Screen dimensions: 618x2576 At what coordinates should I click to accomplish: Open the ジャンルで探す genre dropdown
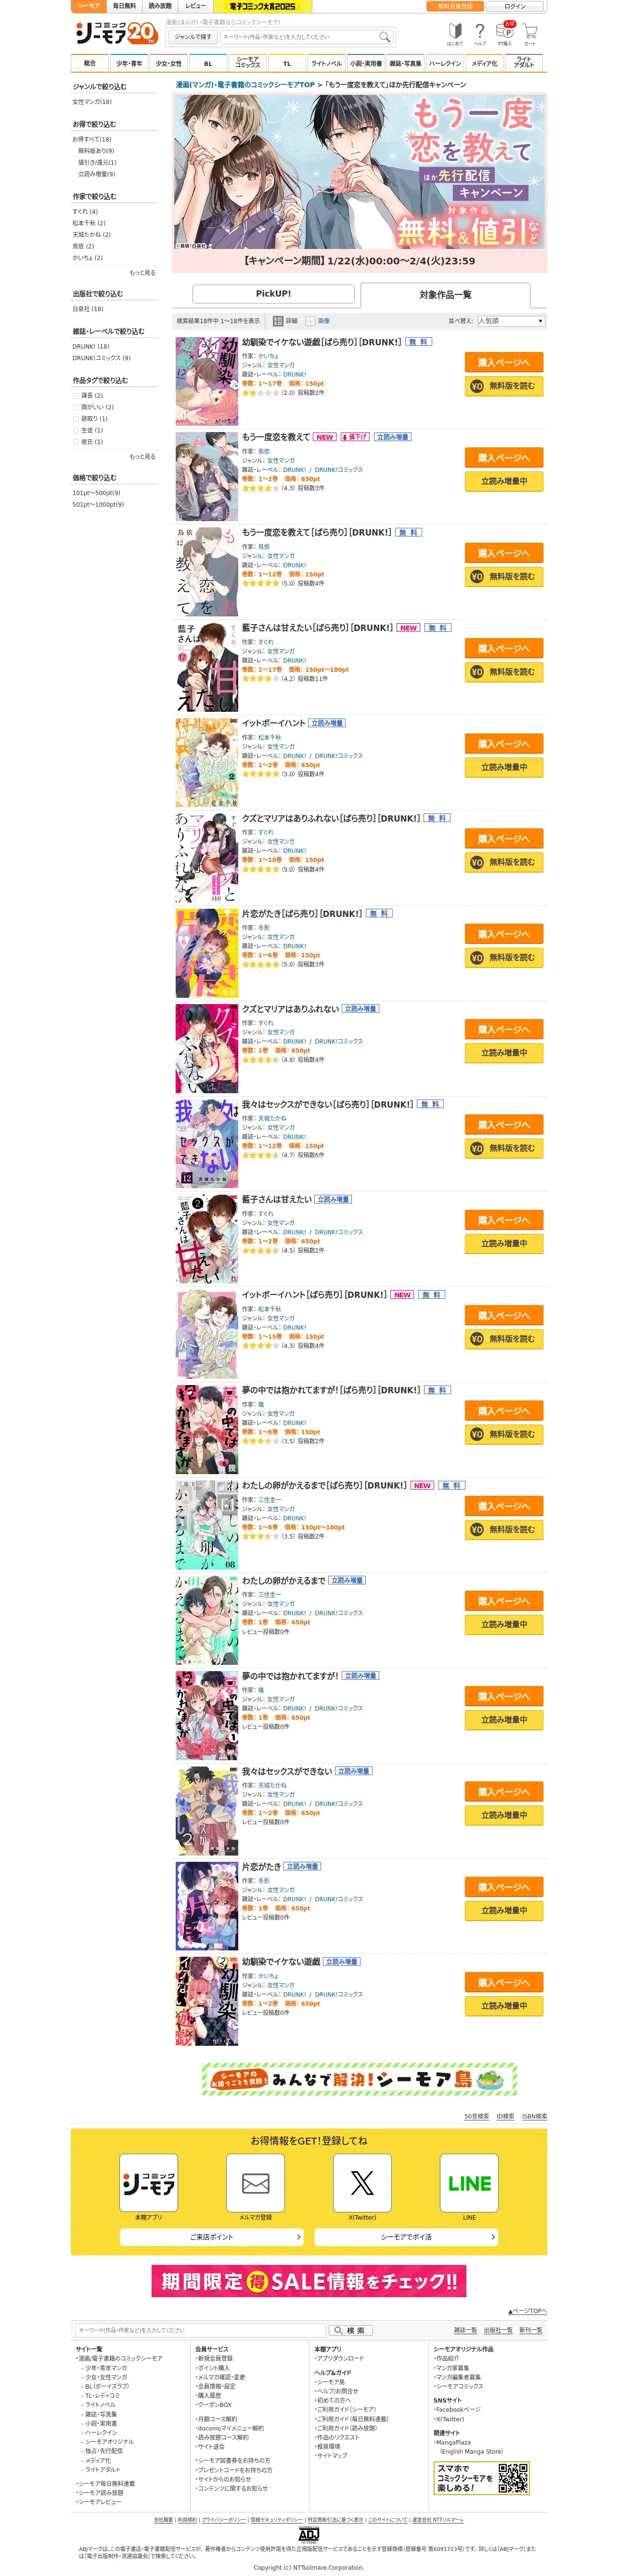pos(193,37)
